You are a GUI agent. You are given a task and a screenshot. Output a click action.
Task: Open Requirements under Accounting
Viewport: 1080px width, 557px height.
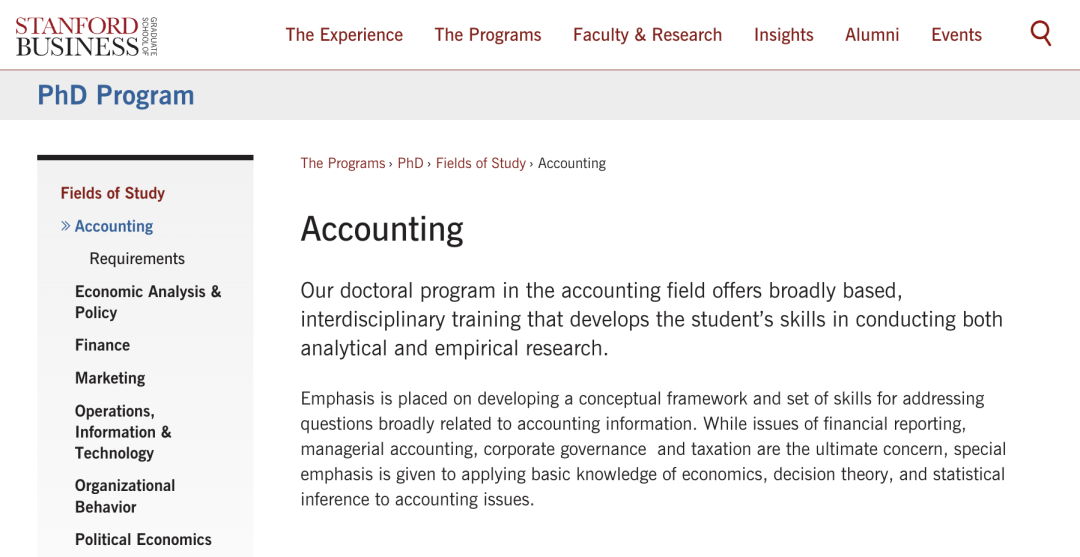137,259
